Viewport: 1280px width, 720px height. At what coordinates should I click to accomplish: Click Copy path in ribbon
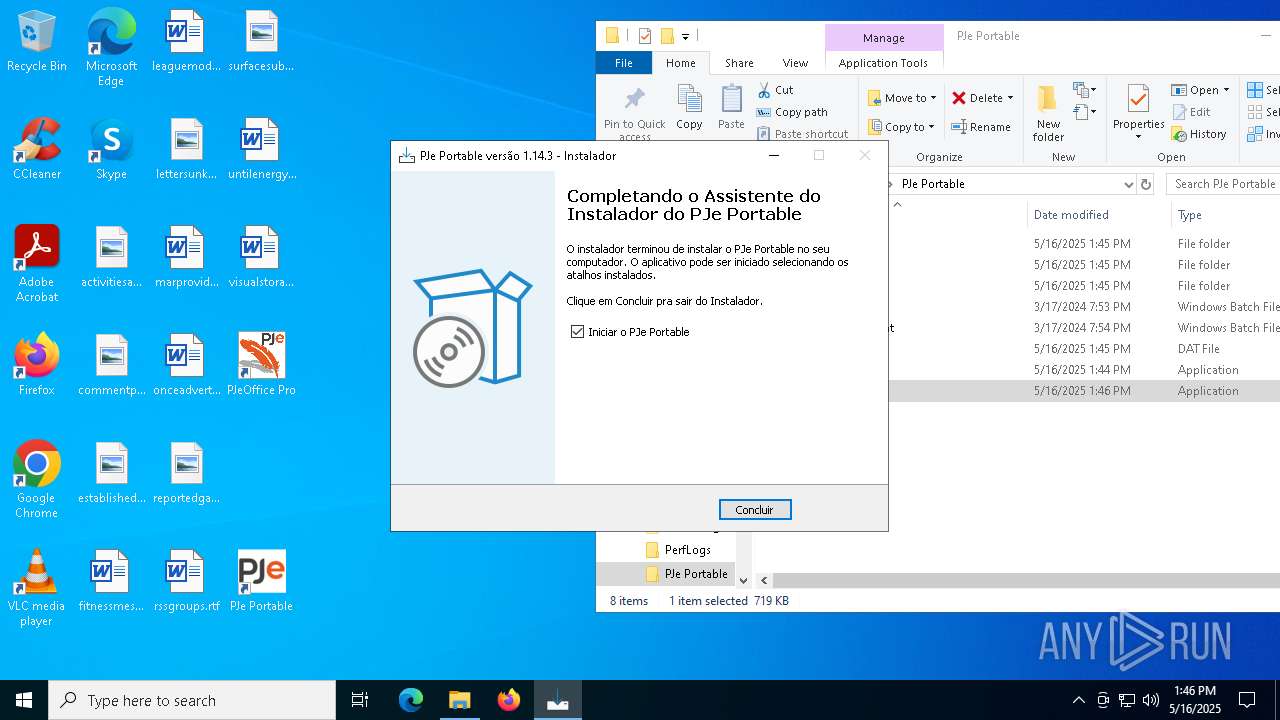click(792, 112)
